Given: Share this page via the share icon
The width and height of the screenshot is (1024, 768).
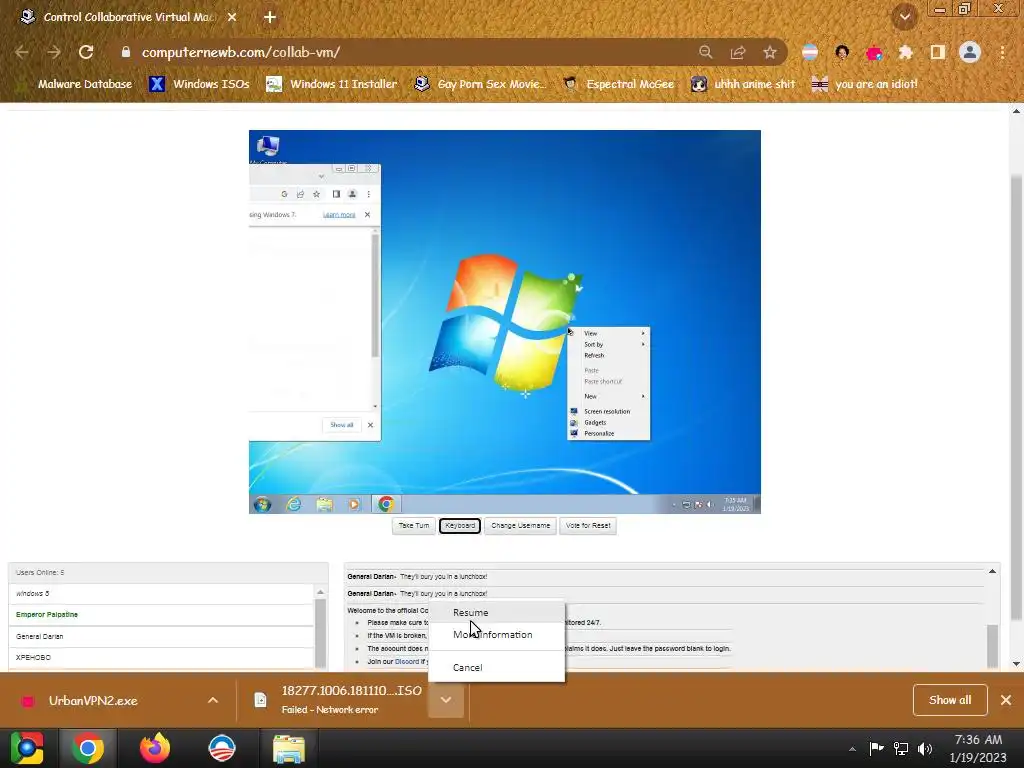Looking at the screenshot, I should (738, 52).
